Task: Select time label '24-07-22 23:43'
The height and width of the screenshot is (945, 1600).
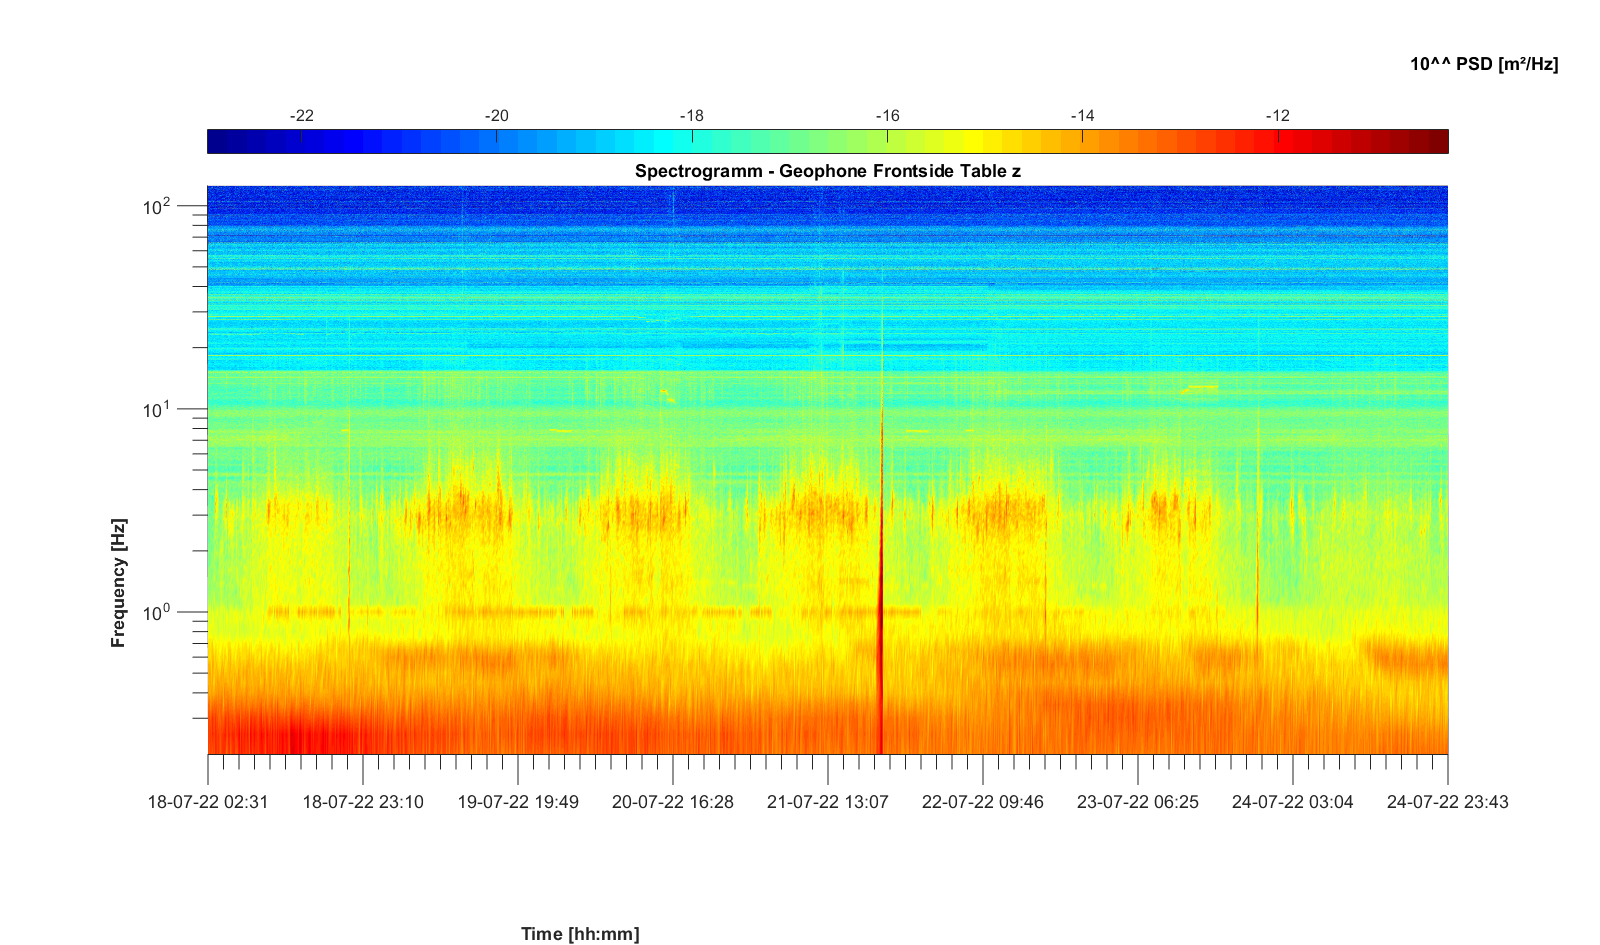Action: [x=1447, y=802]
